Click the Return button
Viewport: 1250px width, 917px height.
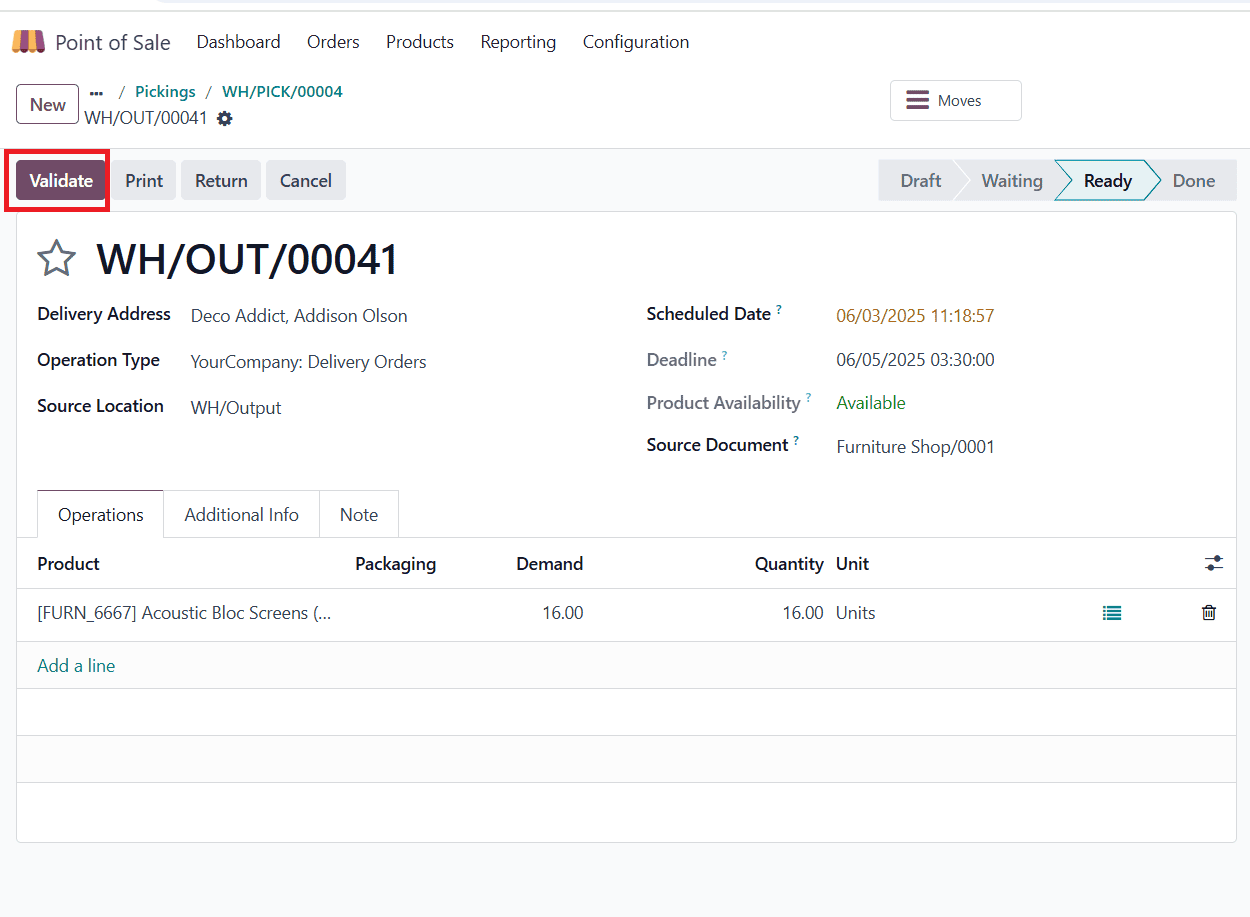pos(221,181)
